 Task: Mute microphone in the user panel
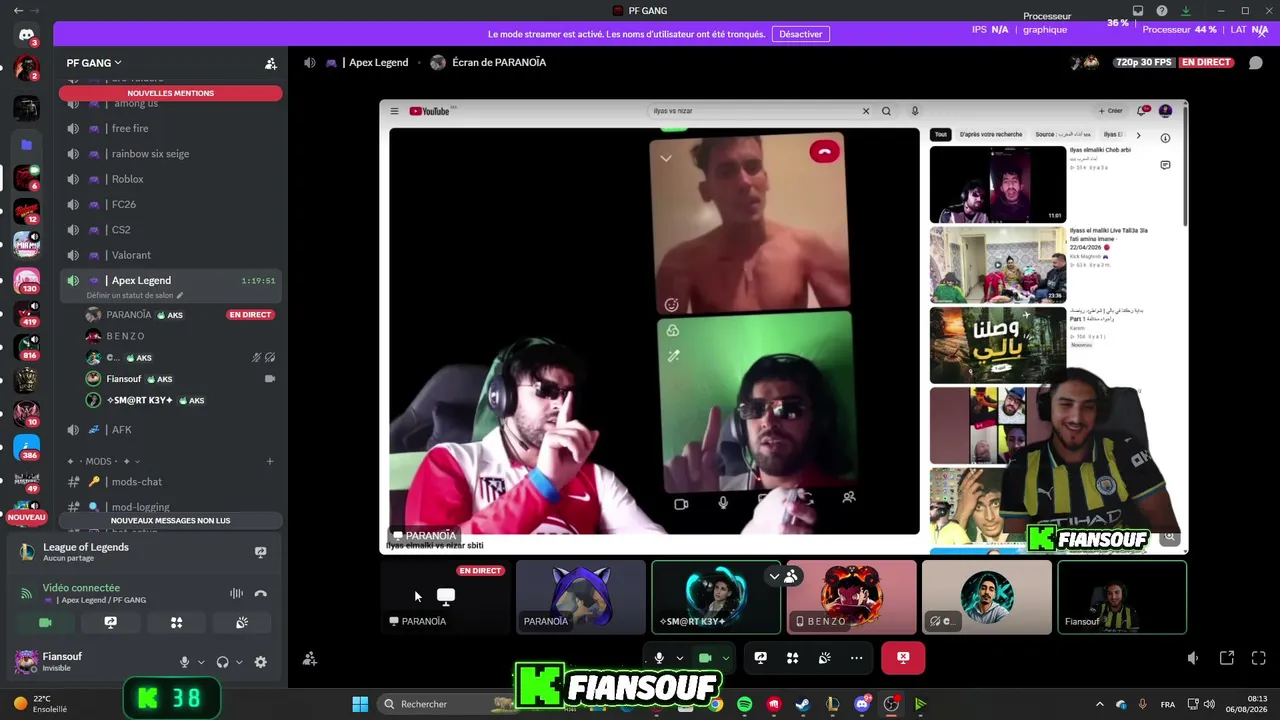[x=184, y=662]
